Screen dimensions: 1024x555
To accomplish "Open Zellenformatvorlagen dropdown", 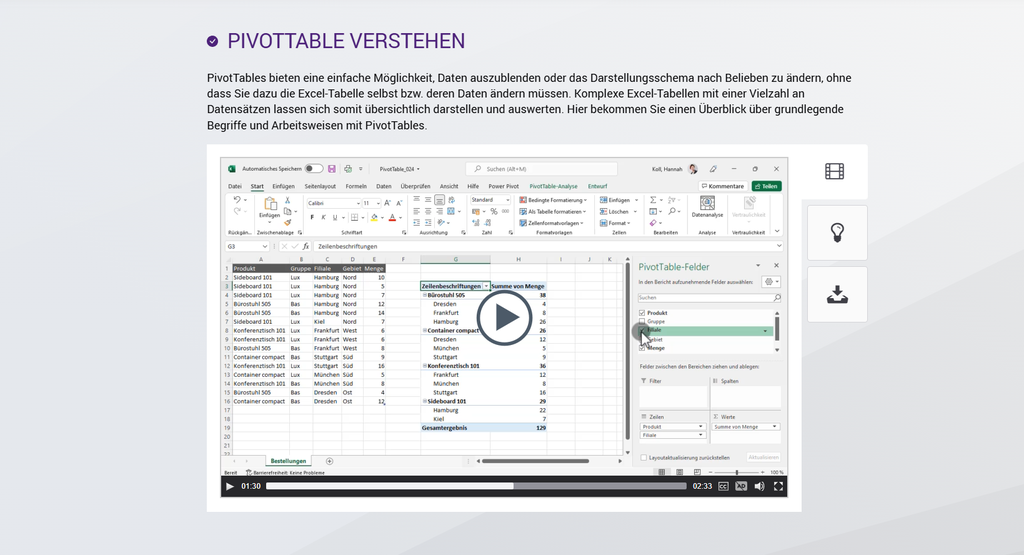I will (551, 223).
